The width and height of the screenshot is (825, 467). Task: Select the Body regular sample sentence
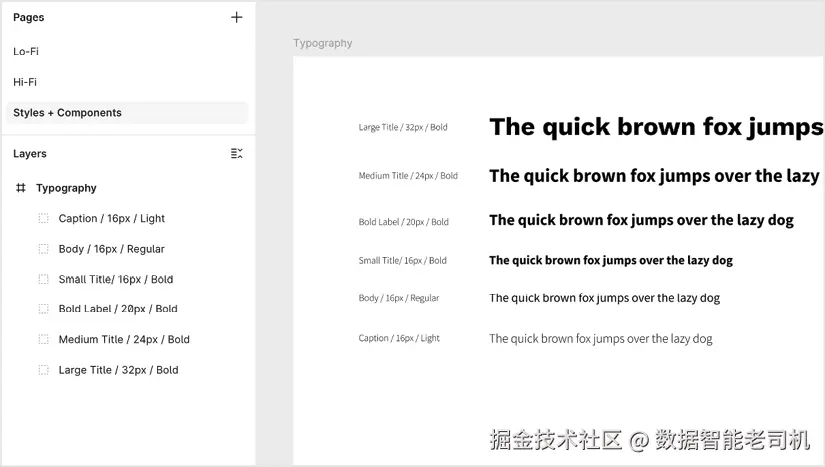tap(604, 298)
